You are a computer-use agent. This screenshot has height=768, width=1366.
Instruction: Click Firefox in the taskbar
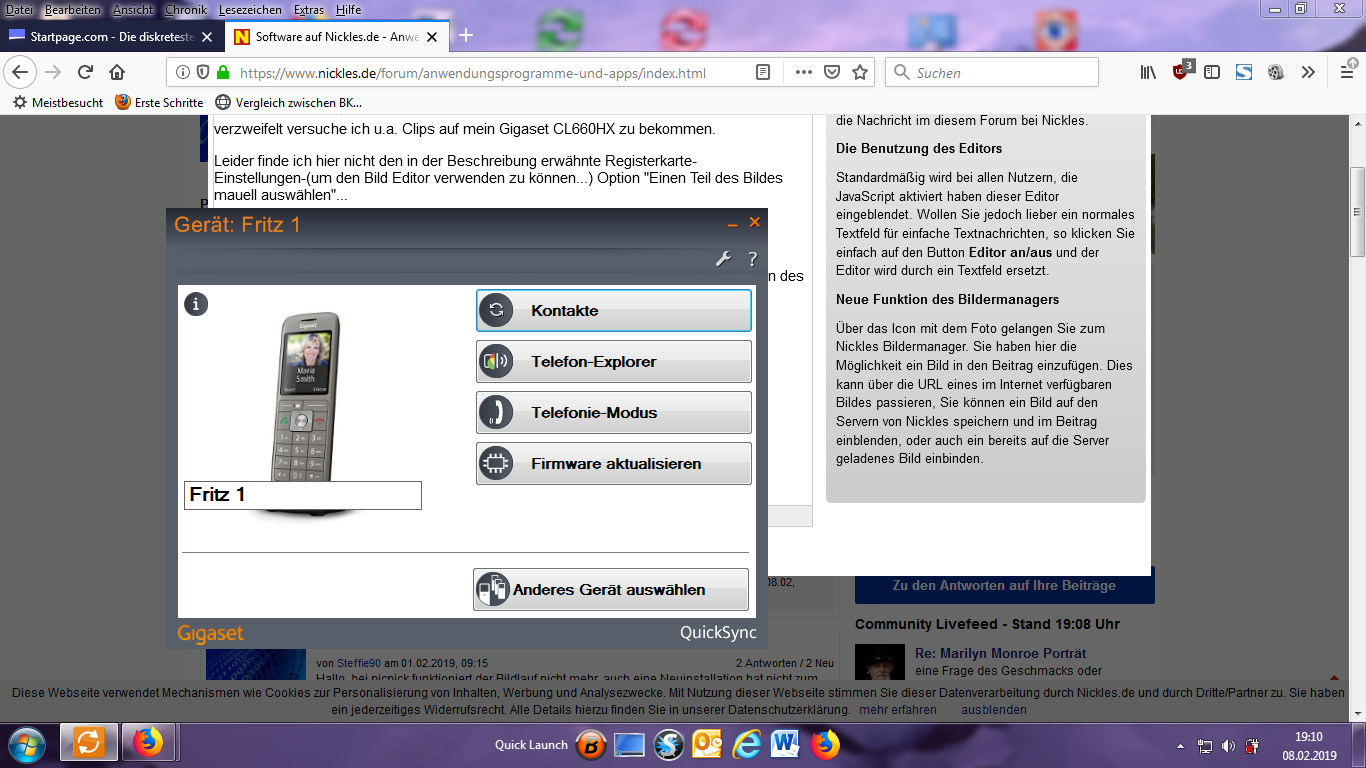tap(148, 743)
